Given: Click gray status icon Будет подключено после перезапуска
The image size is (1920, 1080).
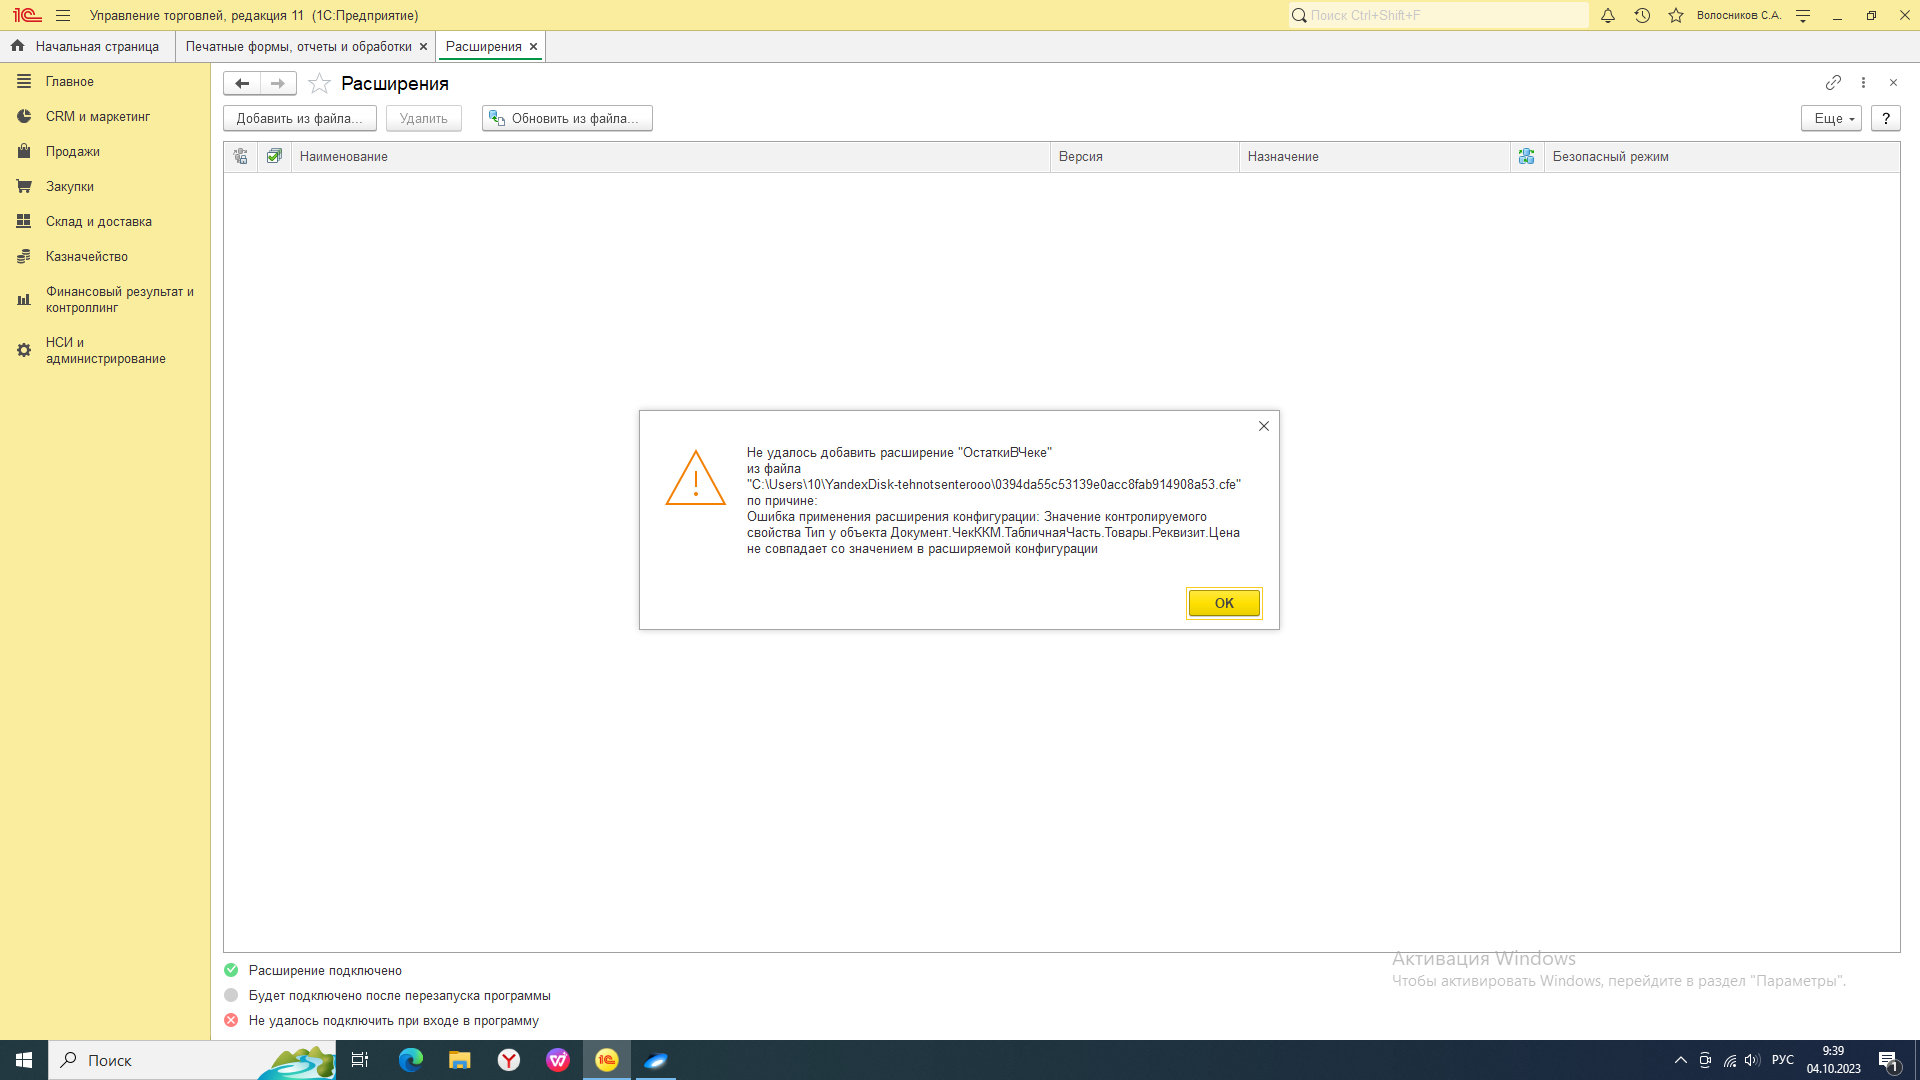Looking at the screenshot, I should [x=231, y=995].
